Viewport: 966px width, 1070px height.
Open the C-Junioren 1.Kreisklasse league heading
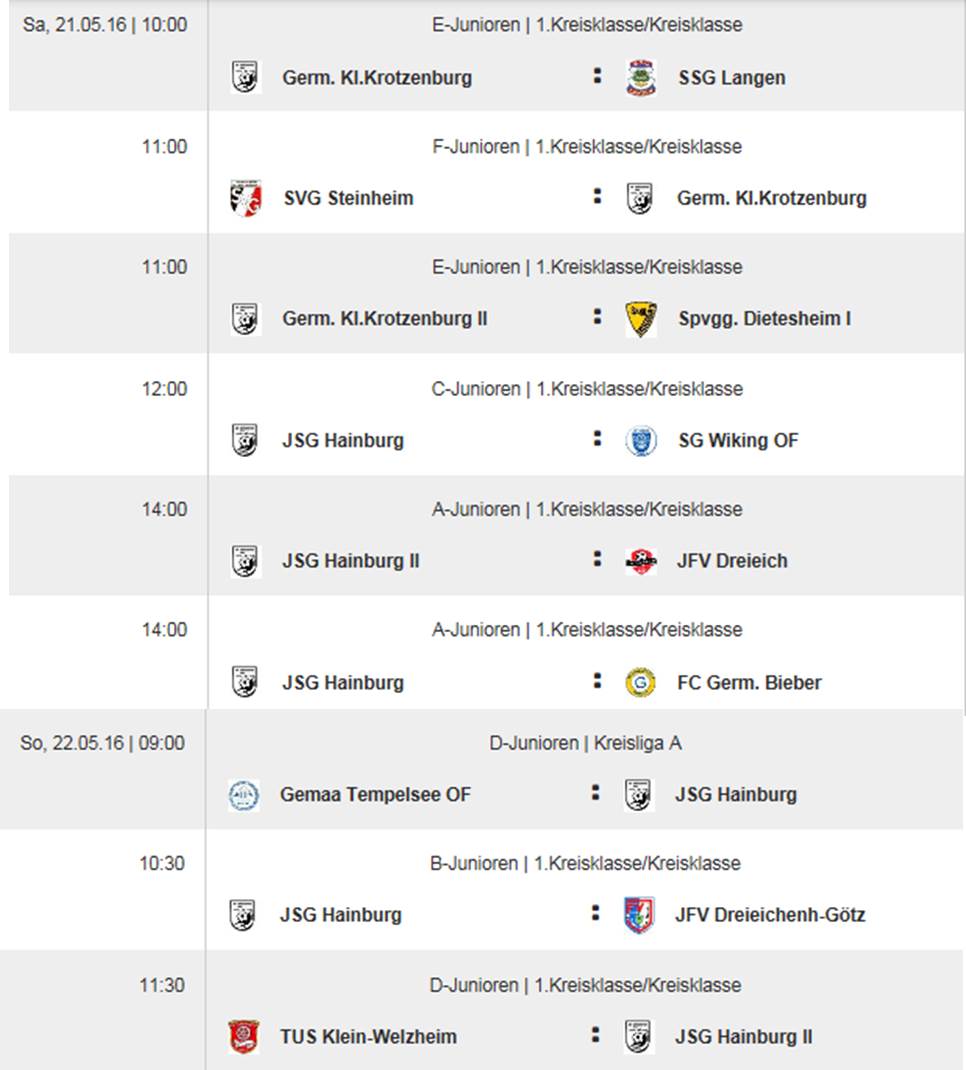pyautogui.click(x=587, y=388)
